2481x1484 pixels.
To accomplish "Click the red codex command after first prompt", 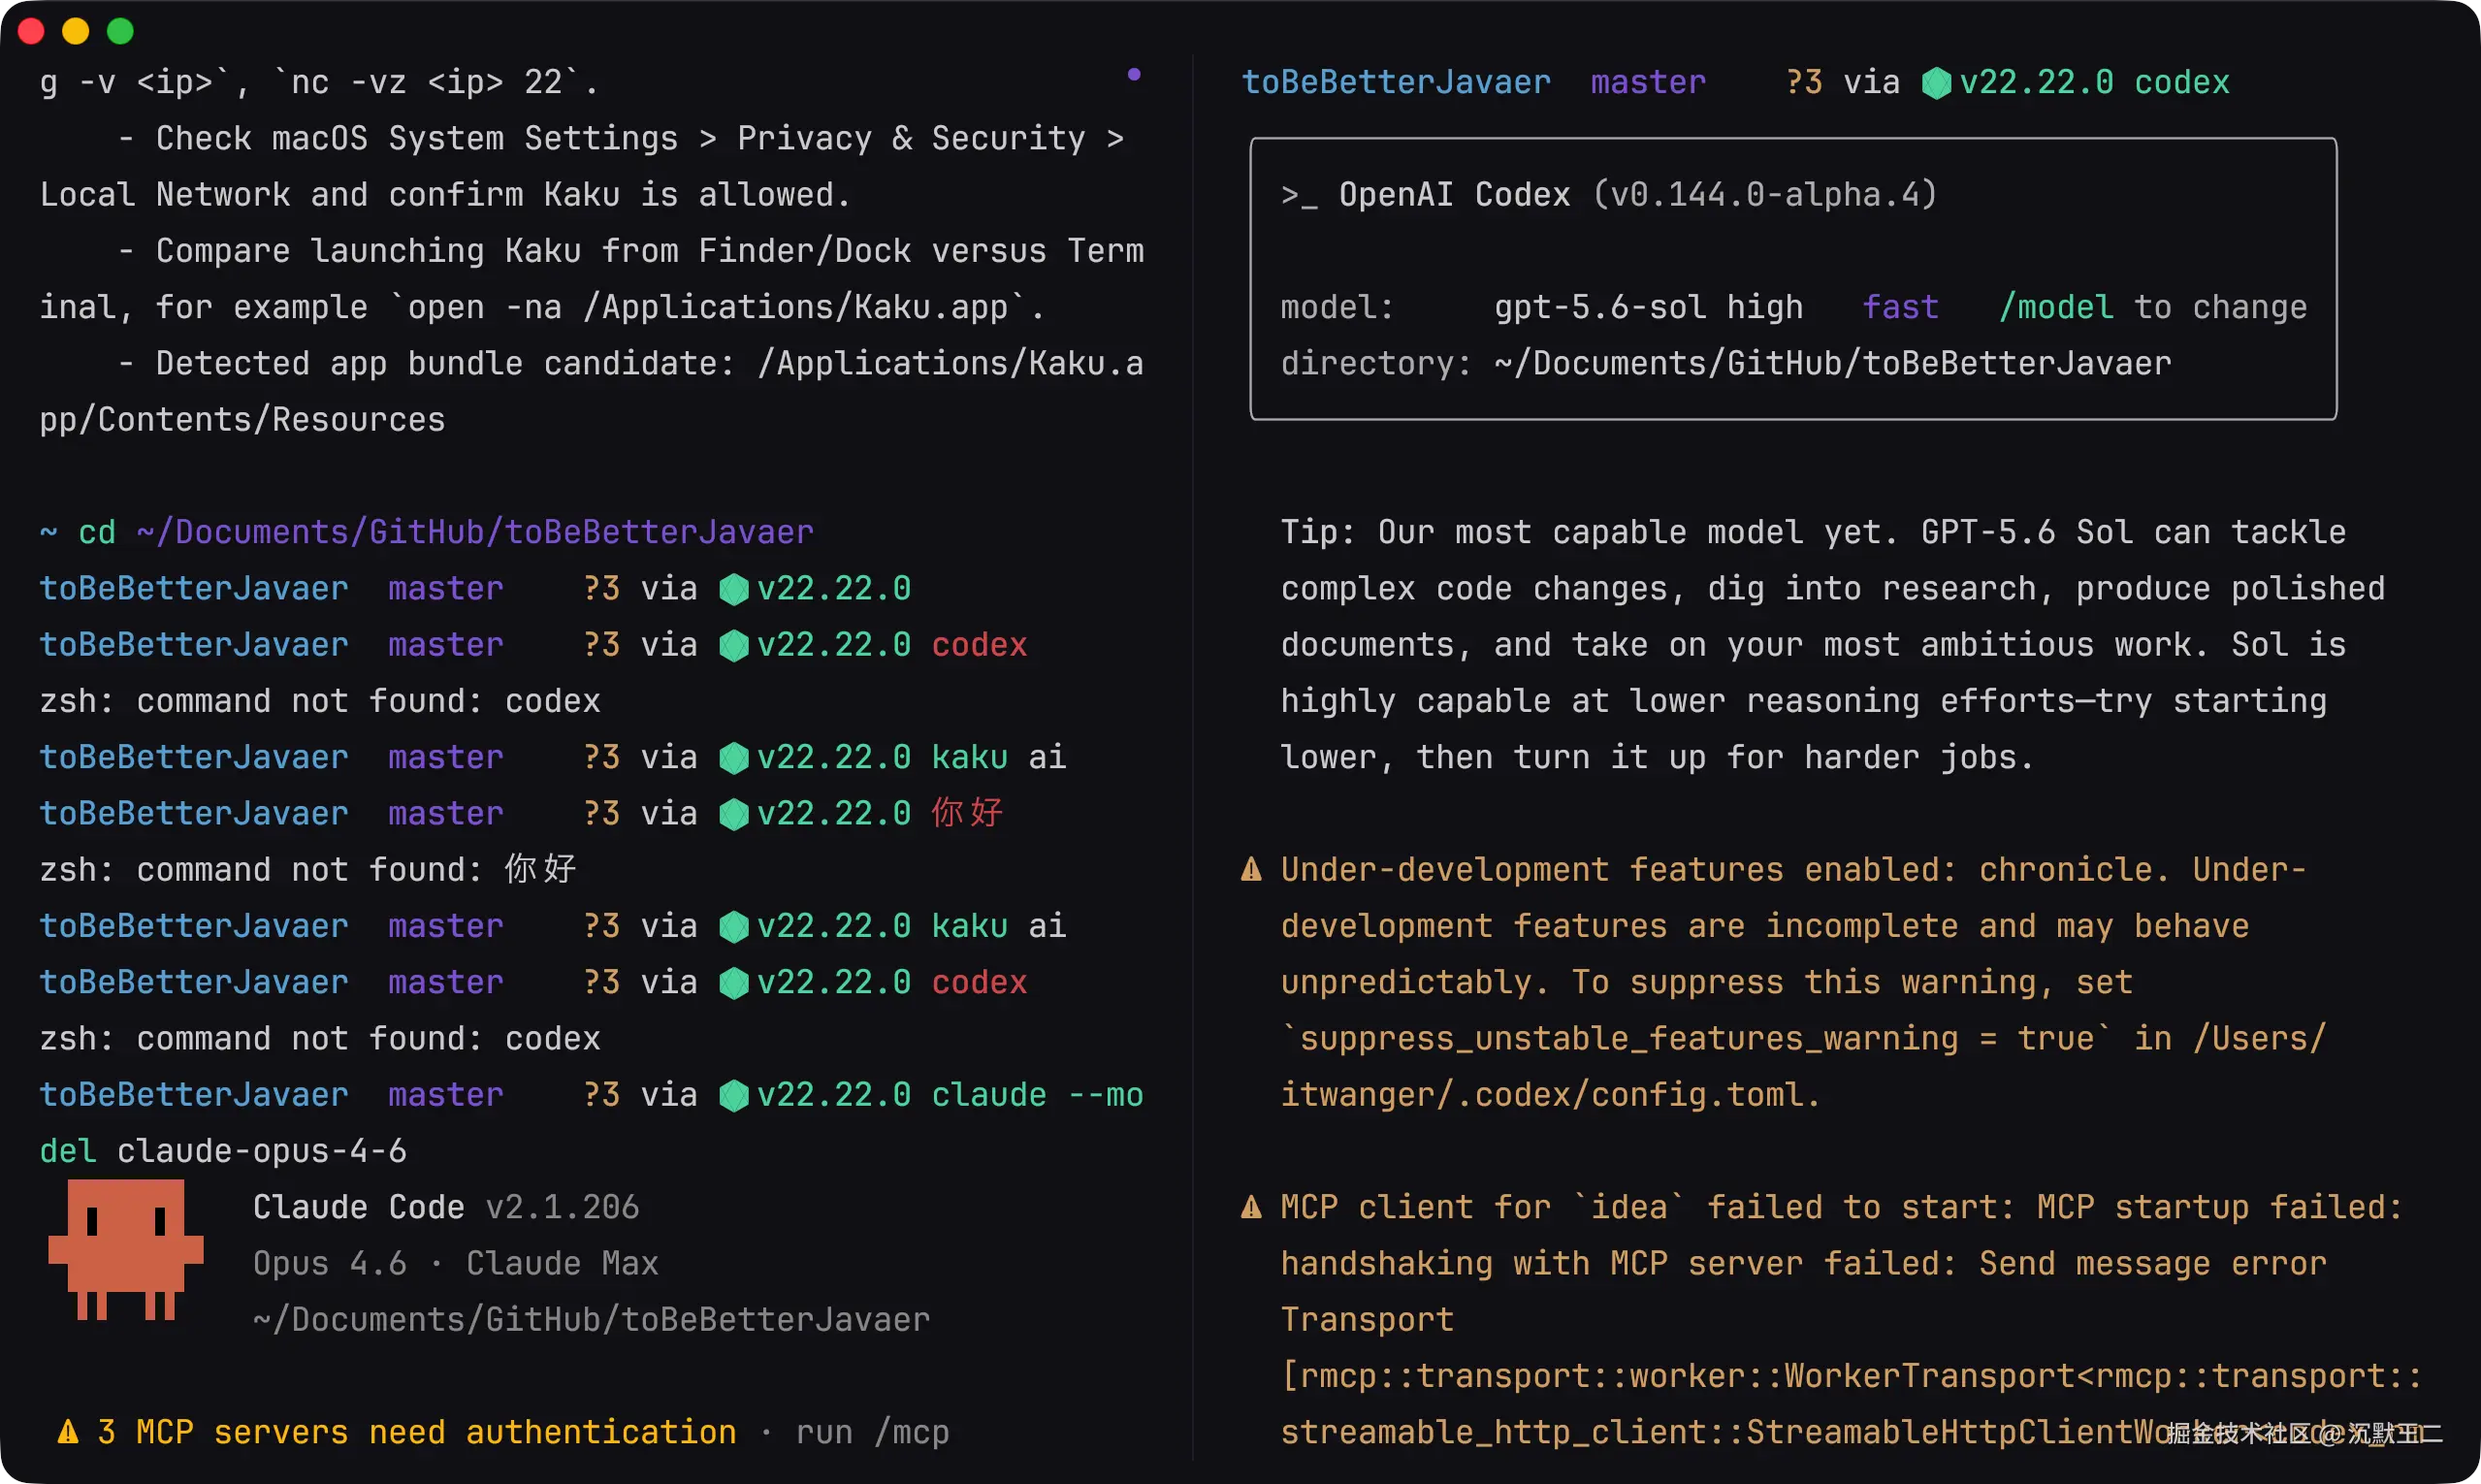I will click(x=979, y=645).
